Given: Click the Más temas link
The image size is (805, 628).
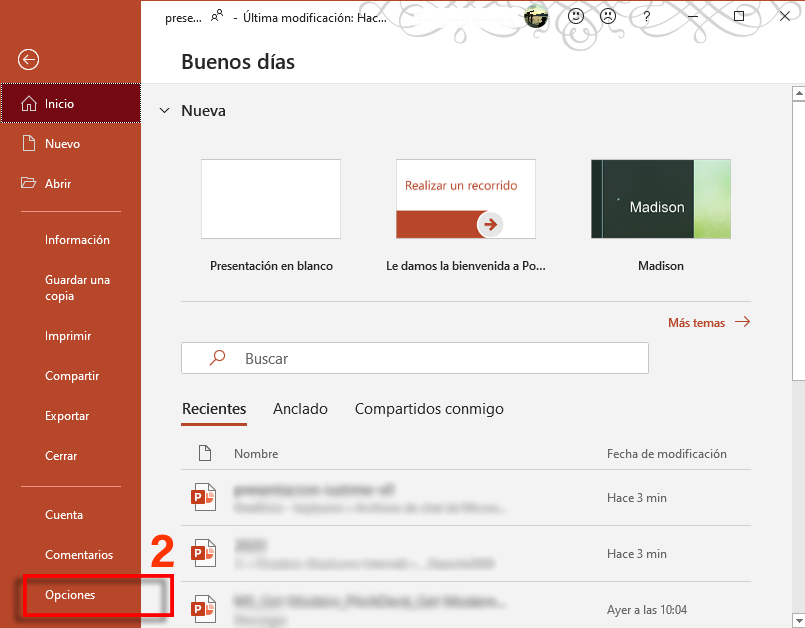Looking at the screenshot, I should tap(696, 322).
